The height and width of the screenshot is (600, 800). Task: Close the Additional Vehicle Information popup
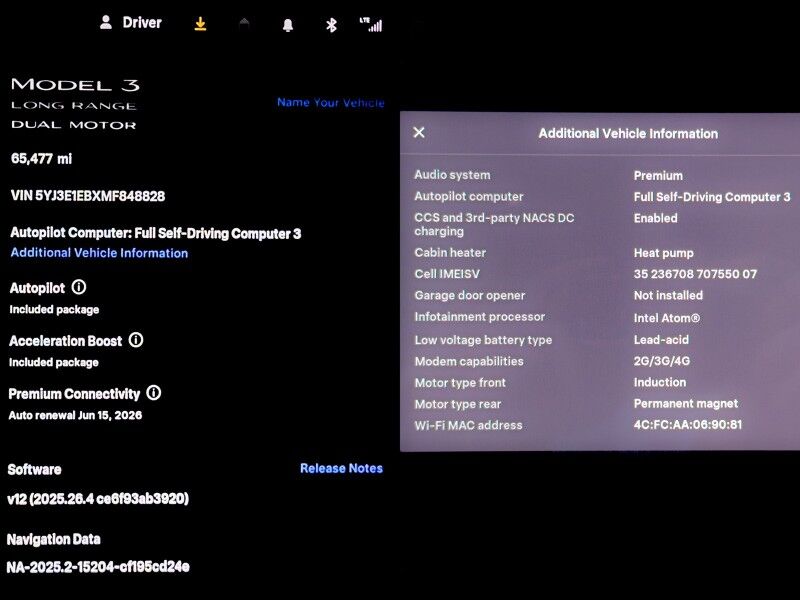[x=419, y=133]
